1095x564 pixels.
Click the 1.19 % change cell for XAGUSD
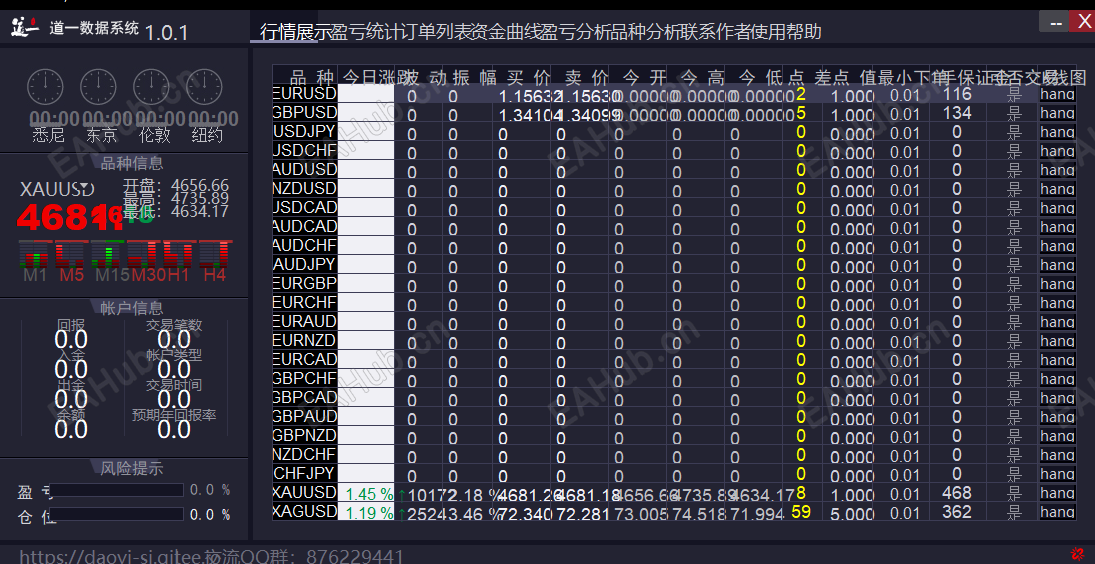pyautogui.click(x=367, y=512)
